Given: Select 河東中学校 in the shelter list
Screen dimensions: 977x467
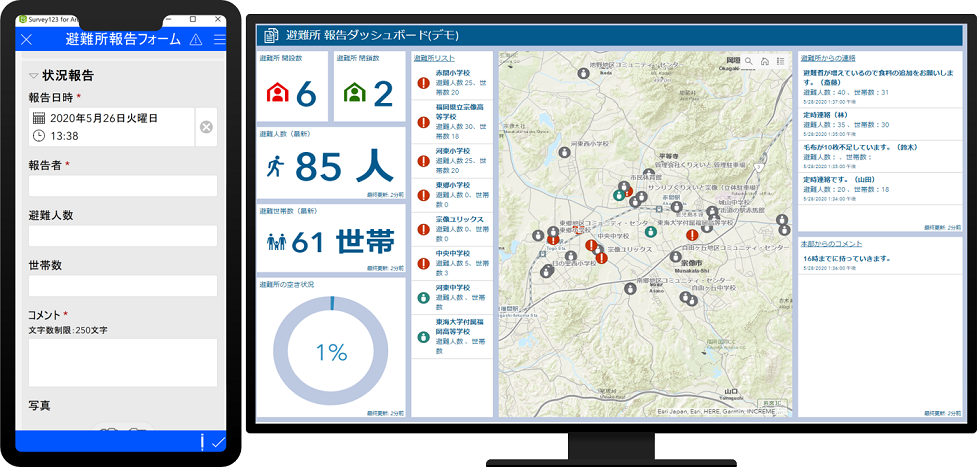Looking at the screenshot, I should (x=452, y=297).
